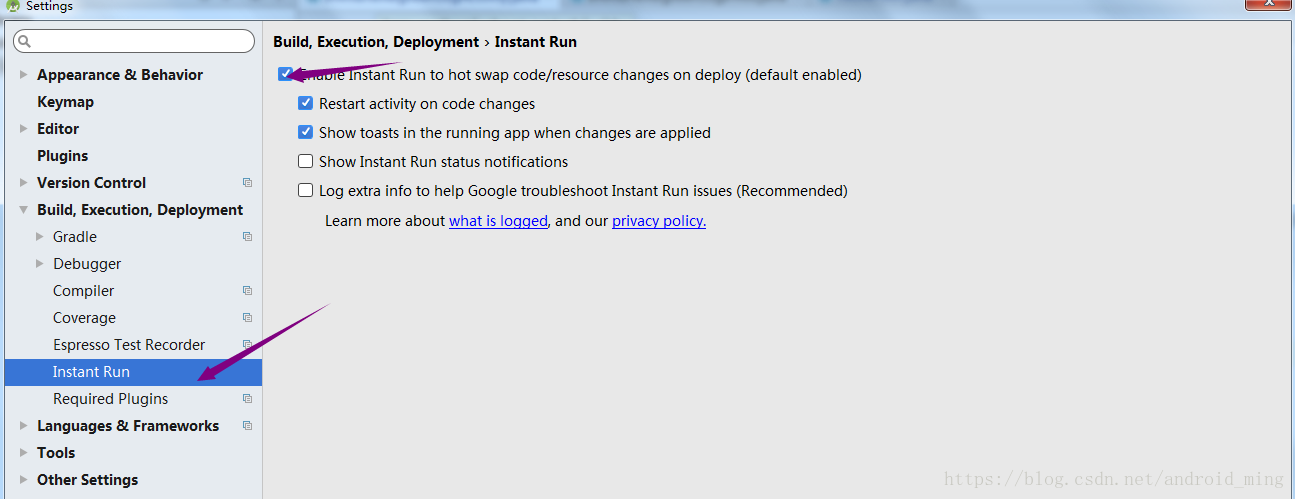Click the Editor label in tree
Viewport: 1295px width, 499px height.
(x=58, y=129)
